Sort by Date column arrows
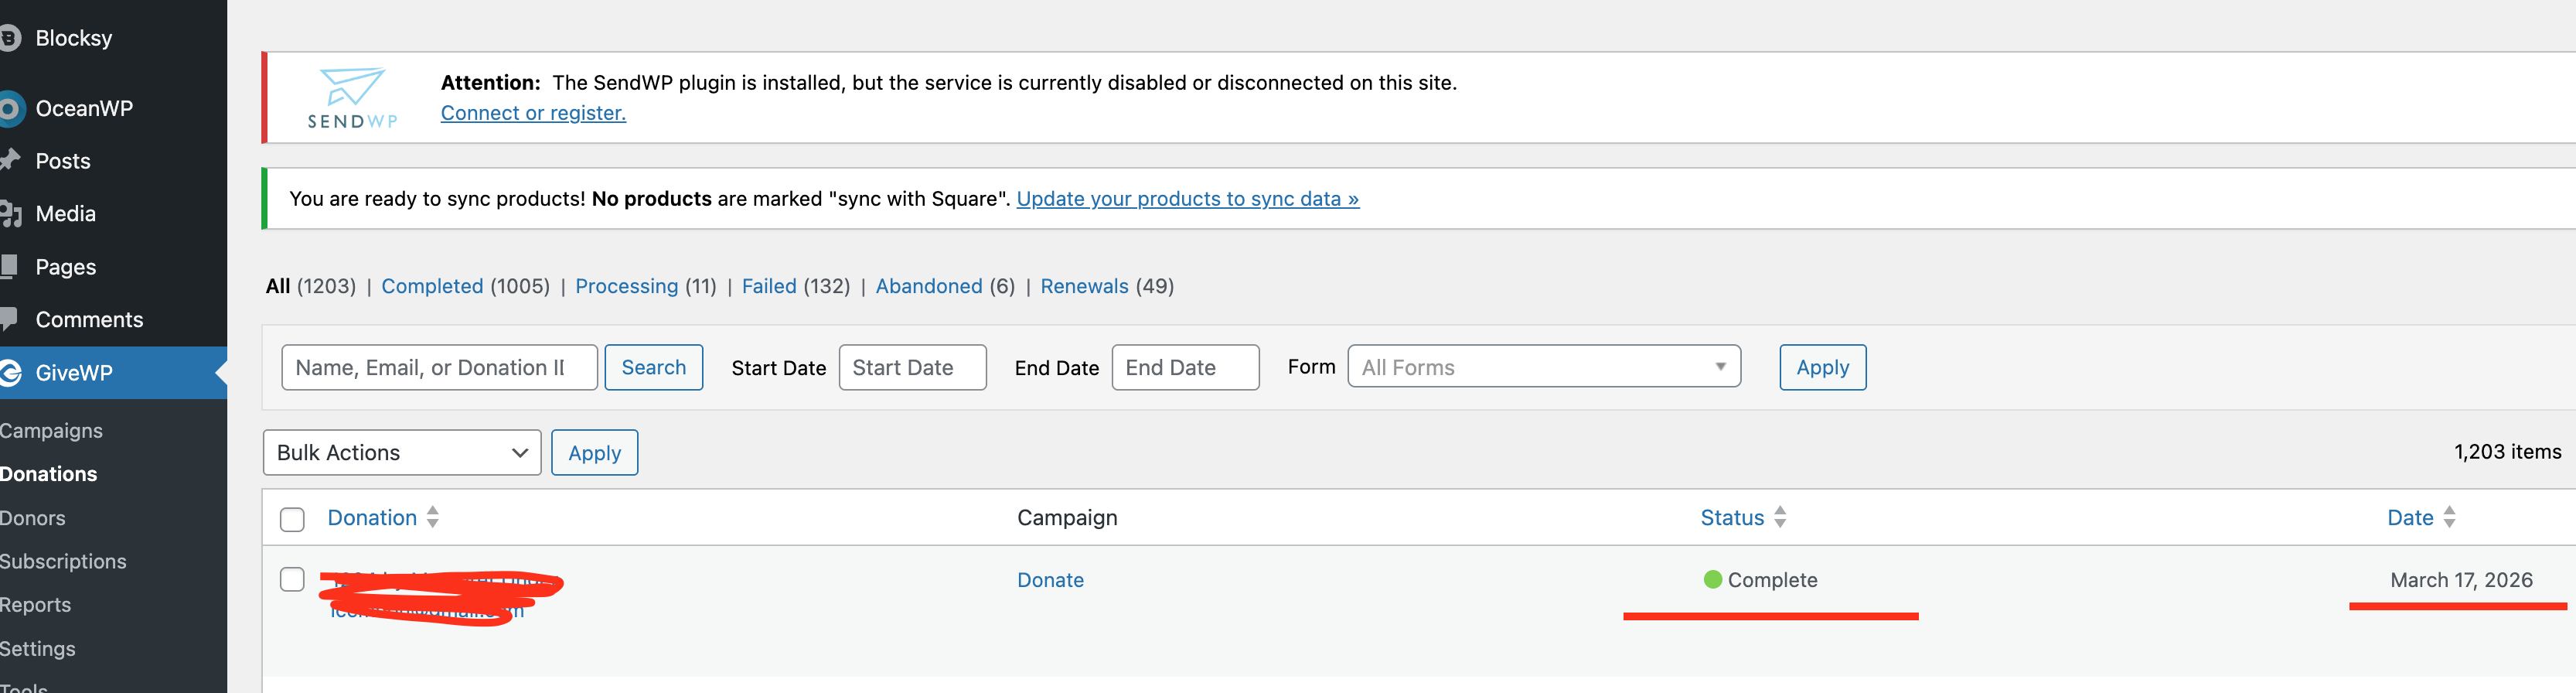 coord(2449,517)
